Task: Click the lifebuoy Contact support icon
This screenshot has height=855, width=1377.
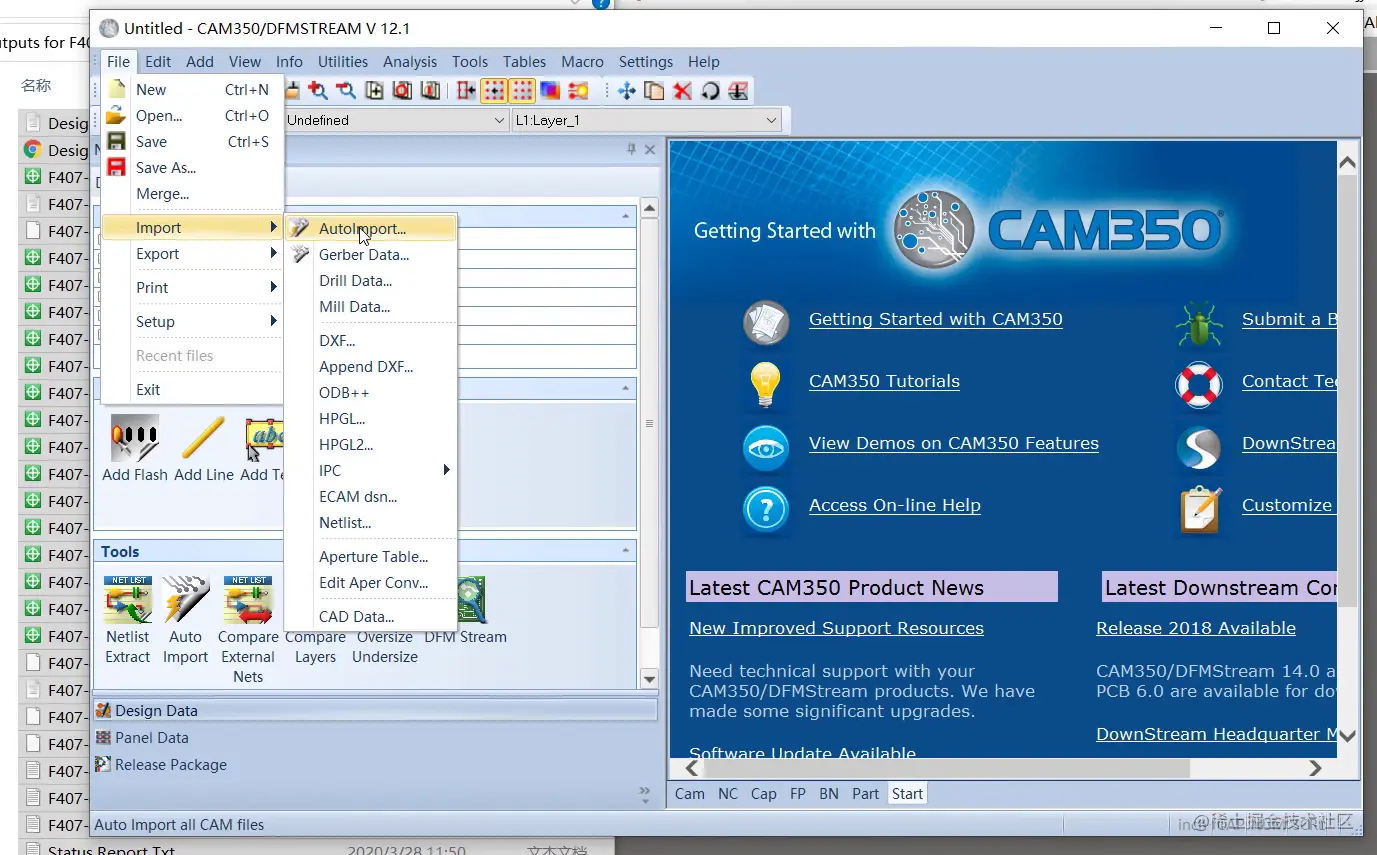Action: [x=1199, y=386]
